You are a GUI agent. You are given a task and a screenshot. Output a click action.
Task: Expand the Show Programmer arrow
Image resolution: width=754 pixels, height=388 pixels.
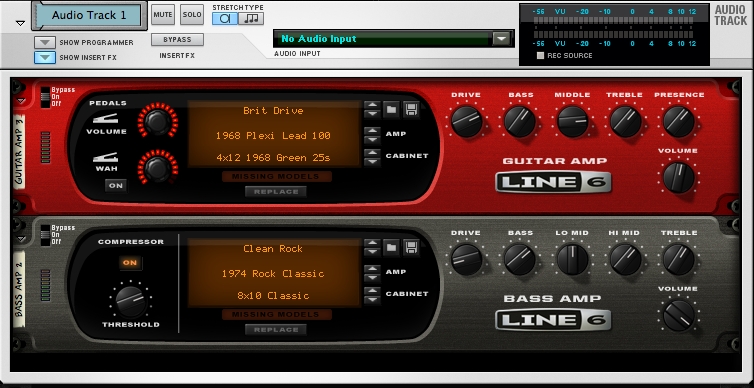pos(45,42)
